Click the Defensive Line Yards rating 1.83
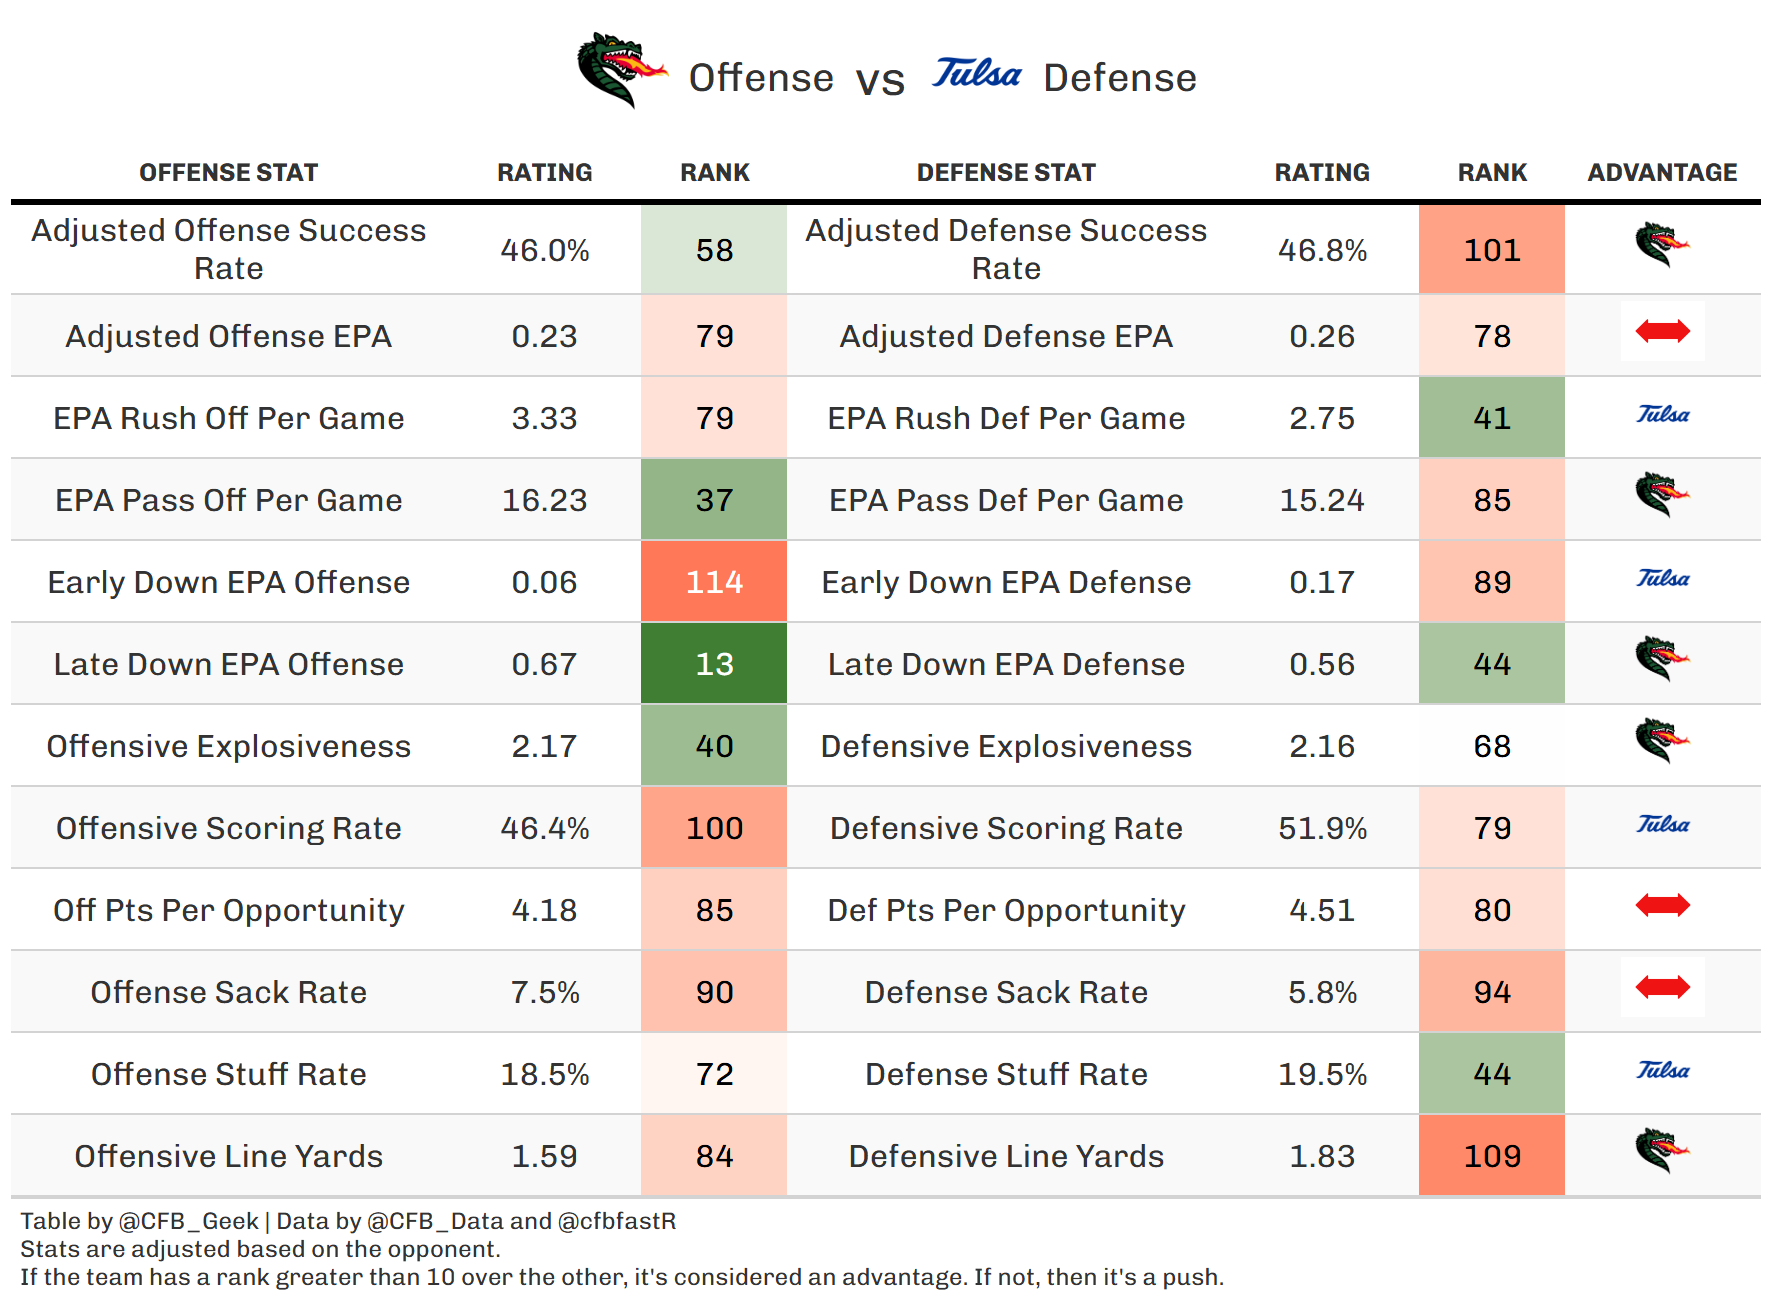Viewport: 1770px width, 1312px height. click(1322, 1156)
